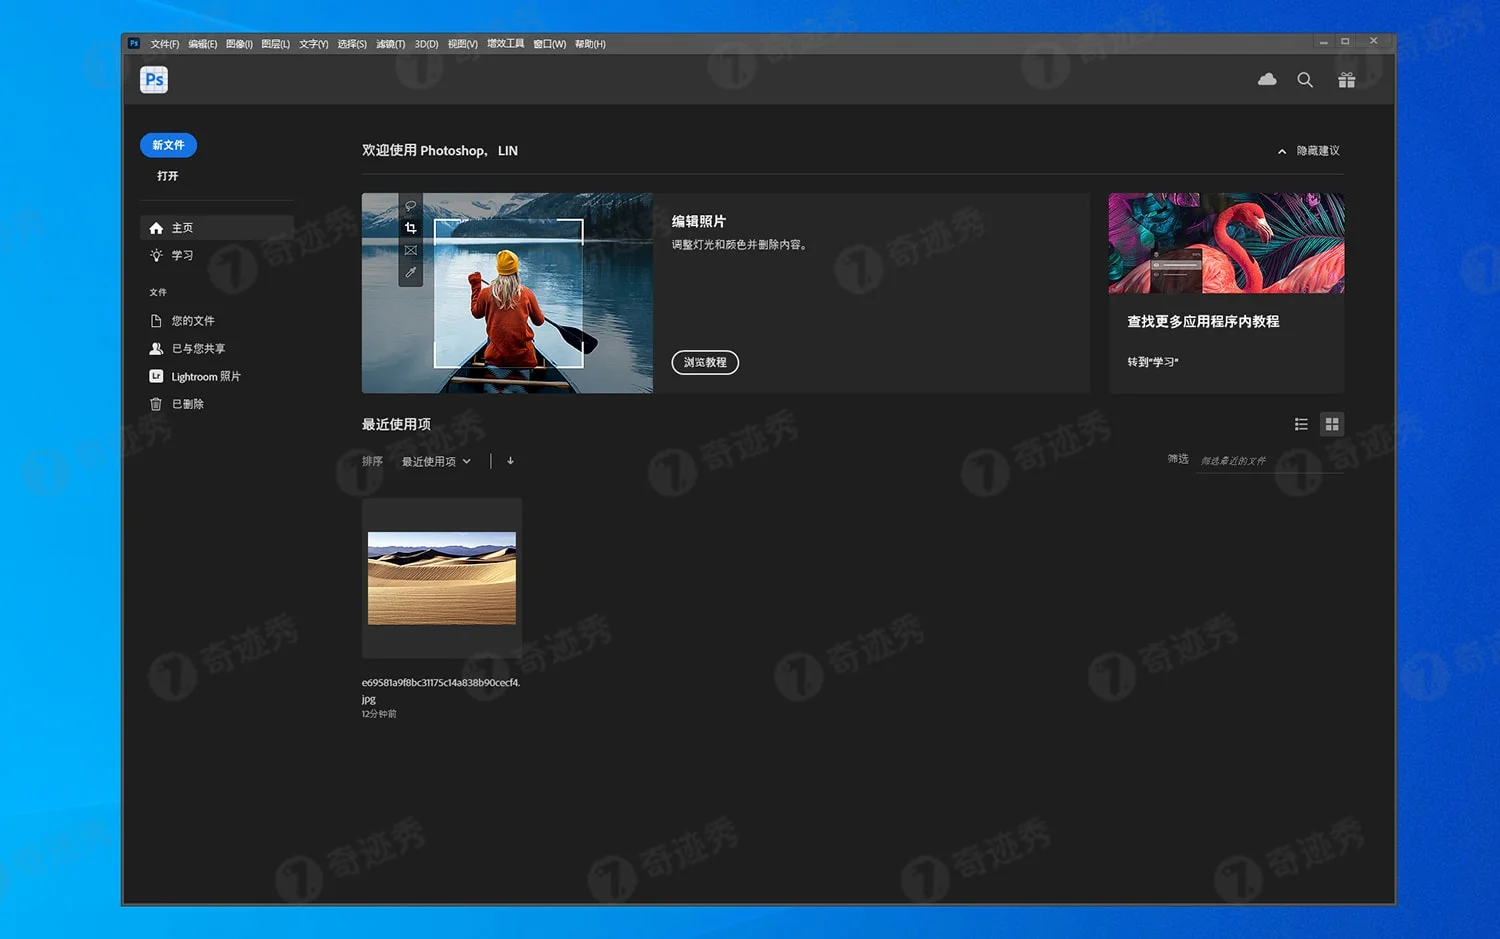Screen dimensions: 1500x939
Task: Open Lightroom 照片 in the sidebar
Action: 204,376
